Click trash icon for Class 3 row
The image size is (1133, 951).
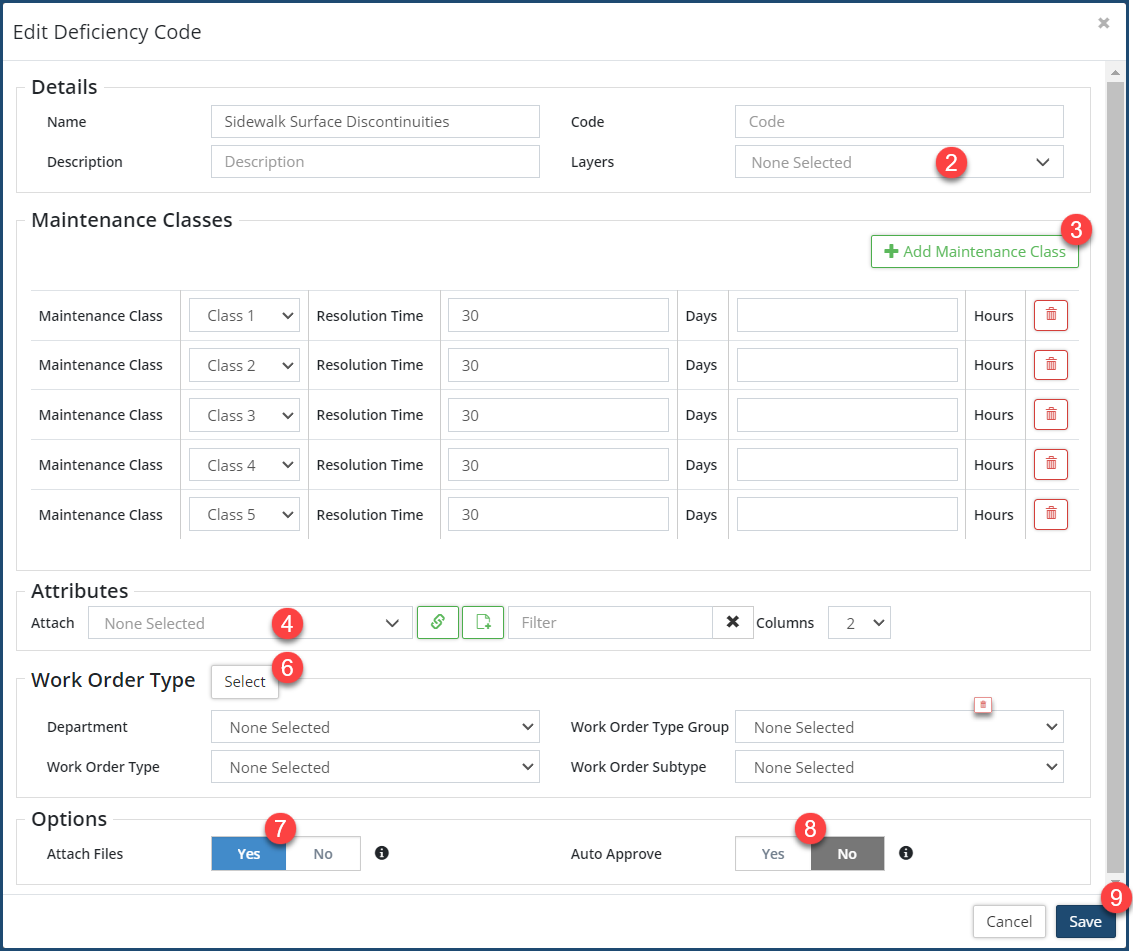click(x=1050, y=415)
